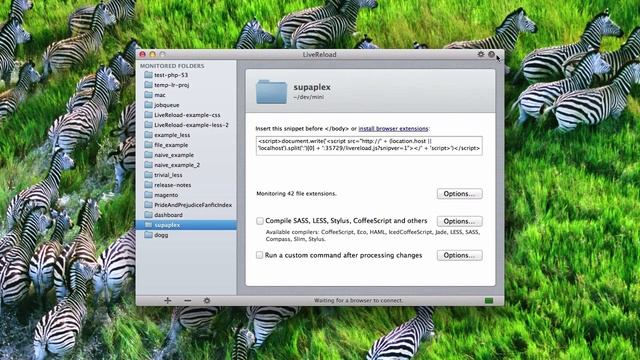Screen dimensions: 640x360
Task: Follow the install browser extensions link
Action: (393, 129)
